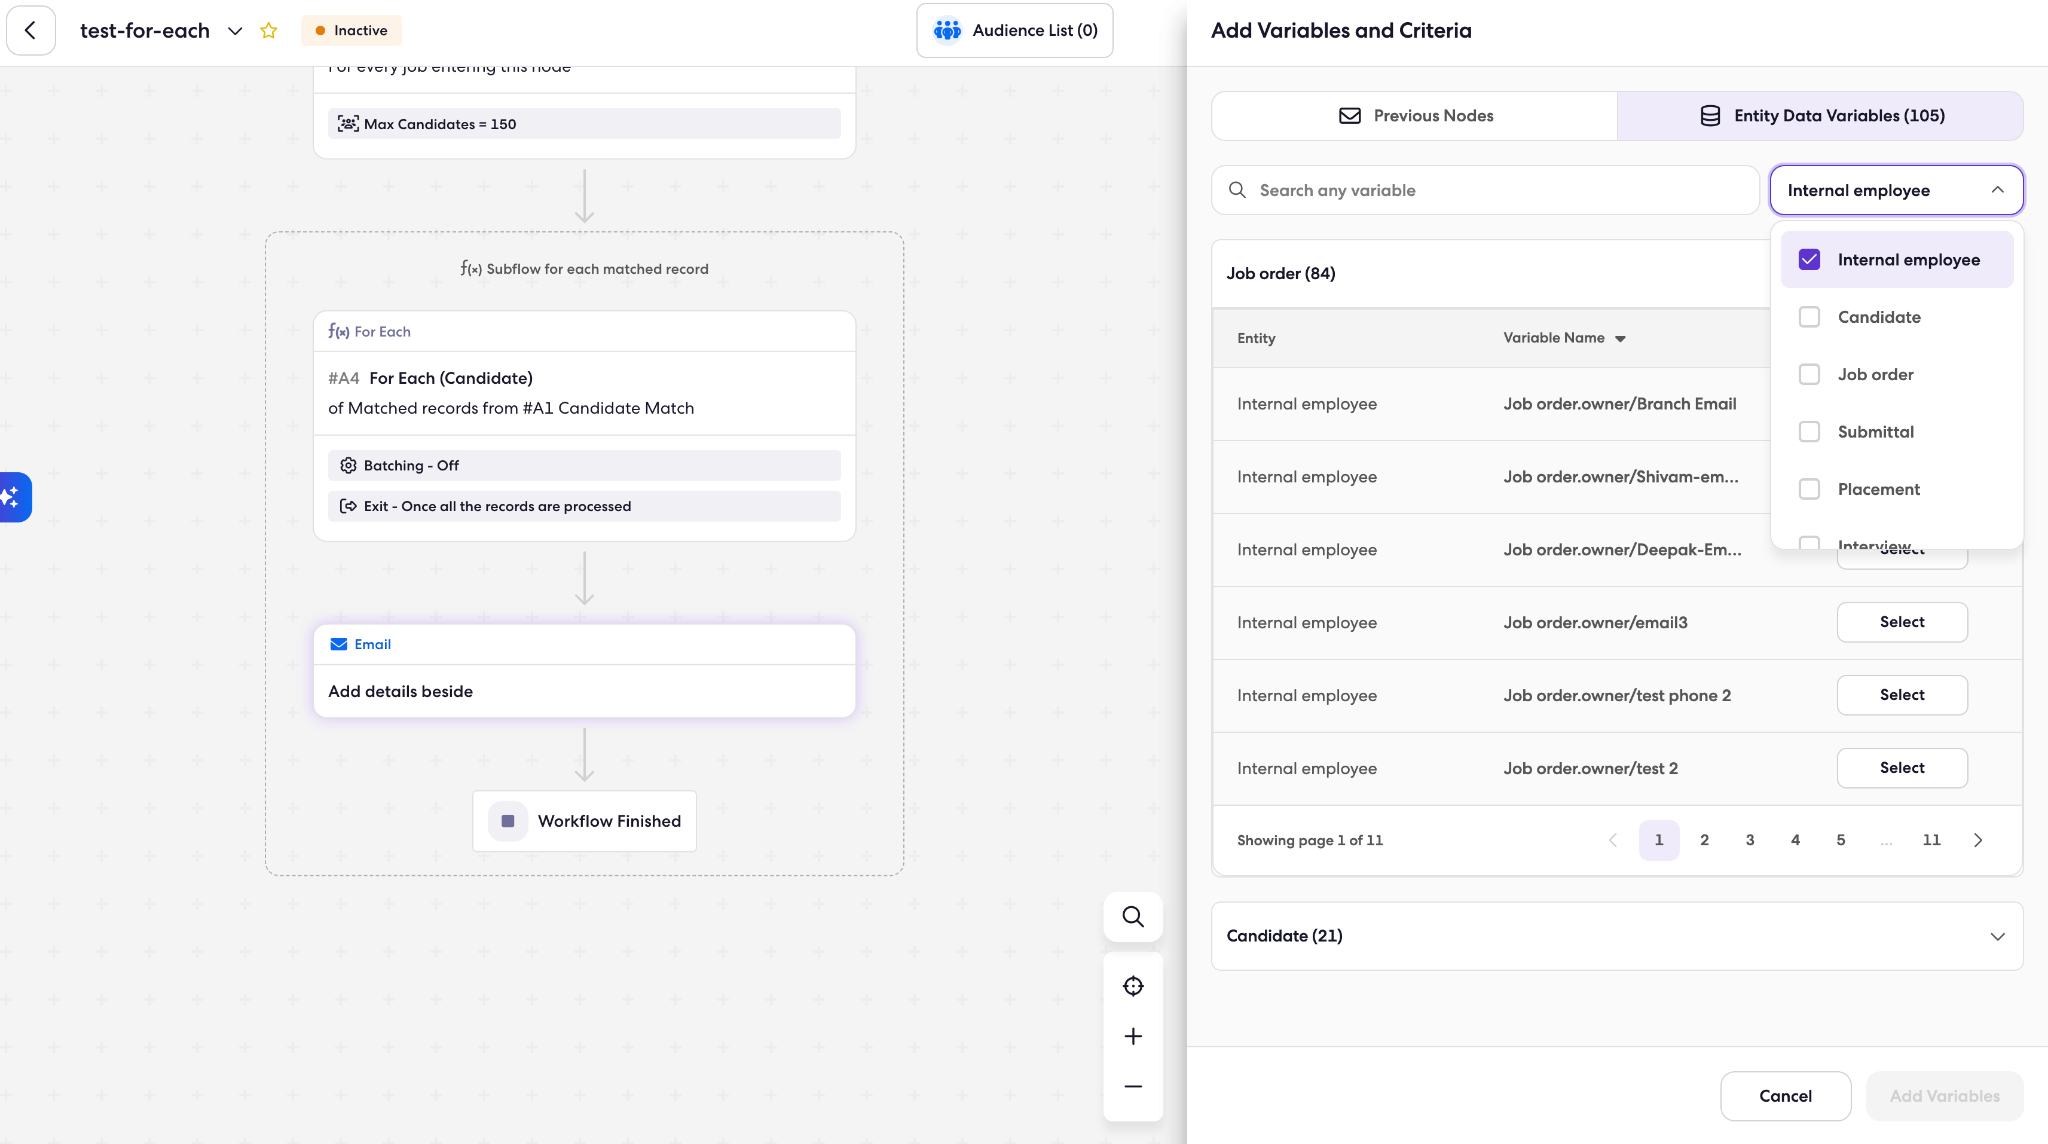Viewport: 2048px width, 1144px height.
Task: Go to next page with right chevron
Action: click(1977, 840)
